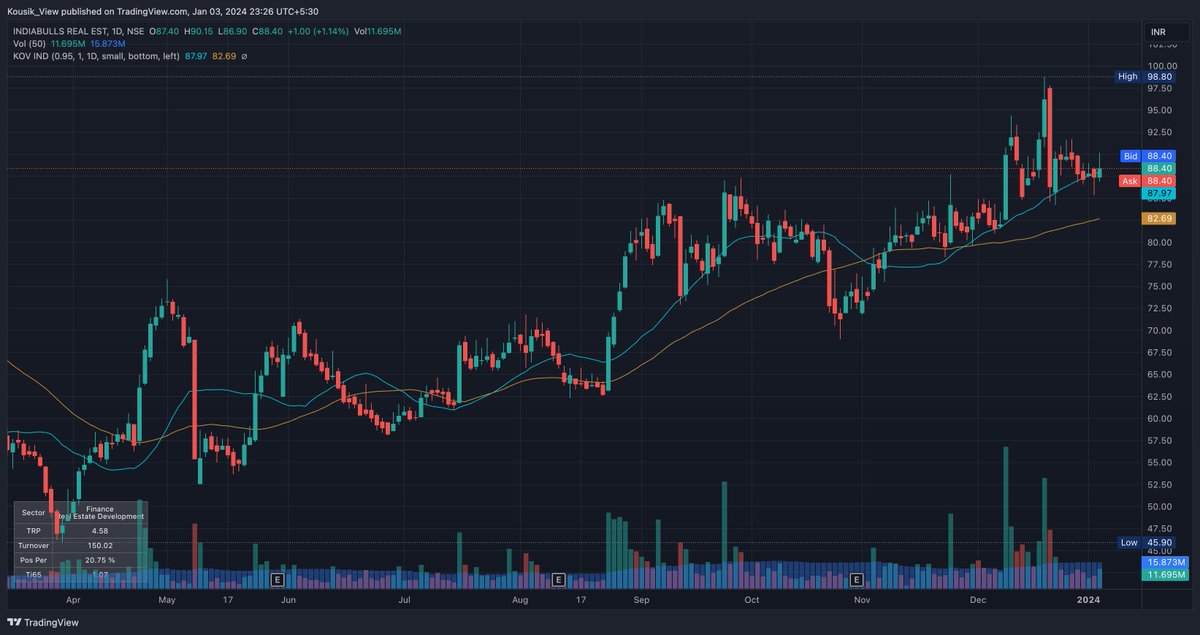Click the earnings E marker between Aug and 17
Screen dimensions: 1200x635
pyautogui.click(x=558, y=579)
